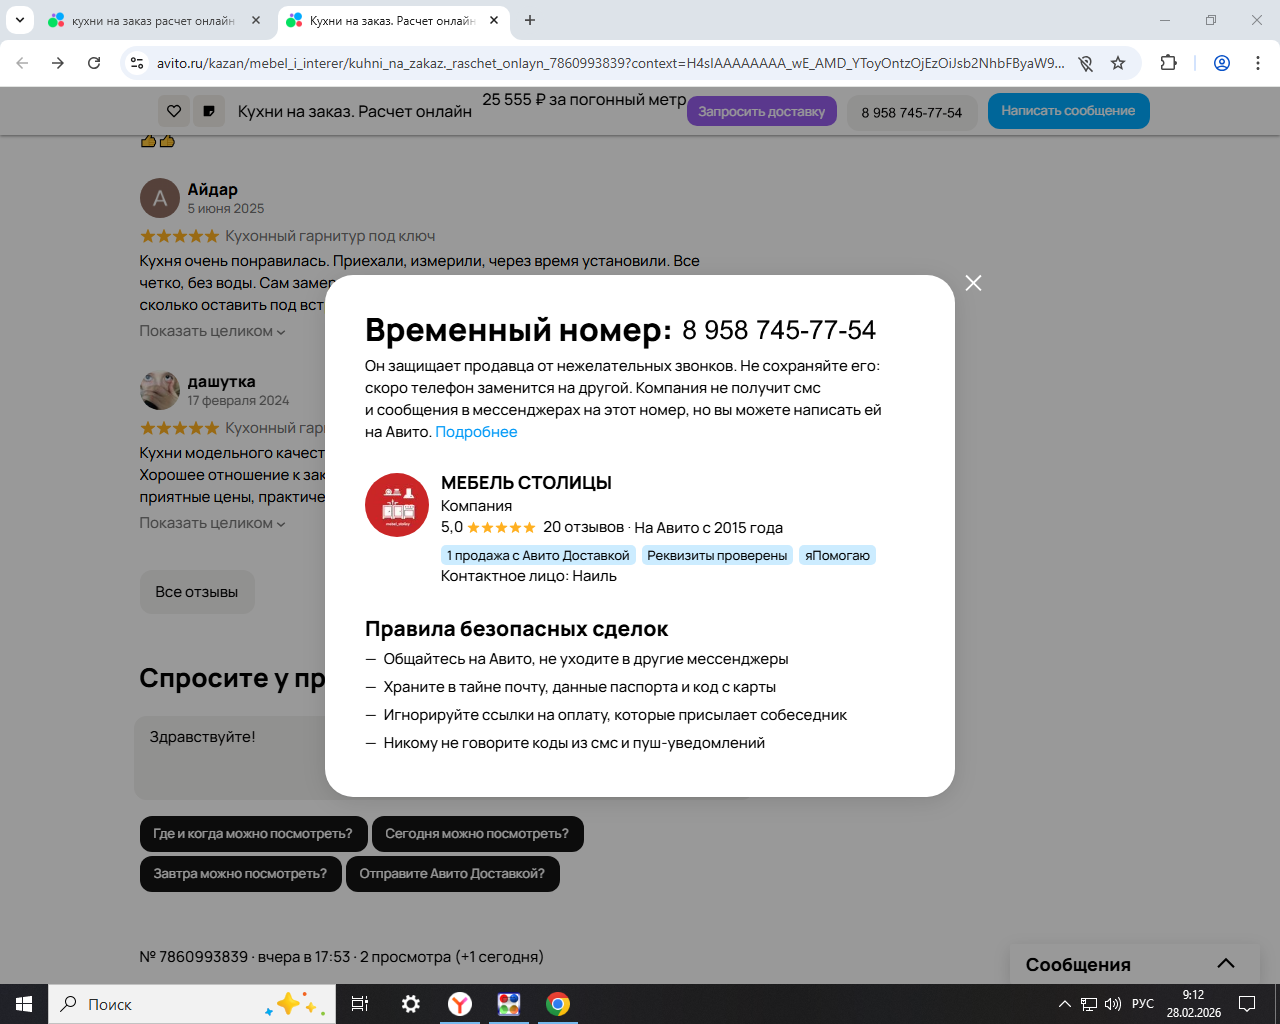Open the colorful app icon next to Yandex
1280x1024 pixels.
coord(509,1004)
